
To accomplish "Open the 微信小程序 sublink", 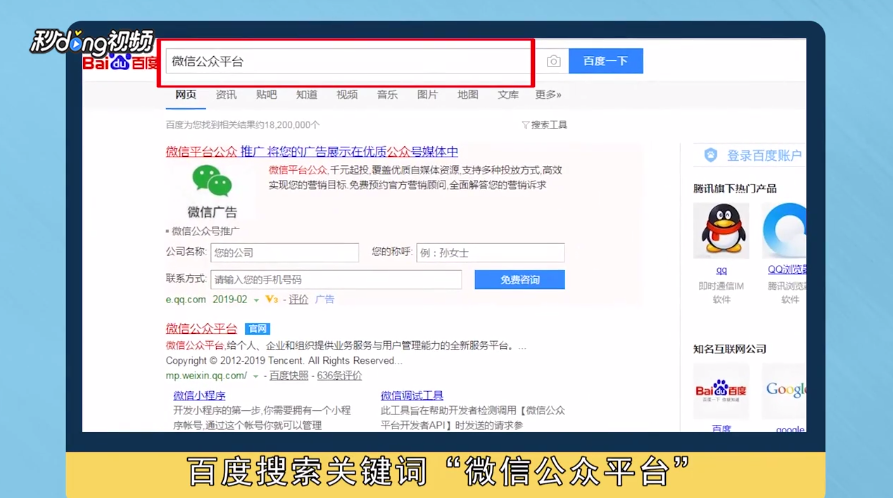I will click(x=199, y=395).
